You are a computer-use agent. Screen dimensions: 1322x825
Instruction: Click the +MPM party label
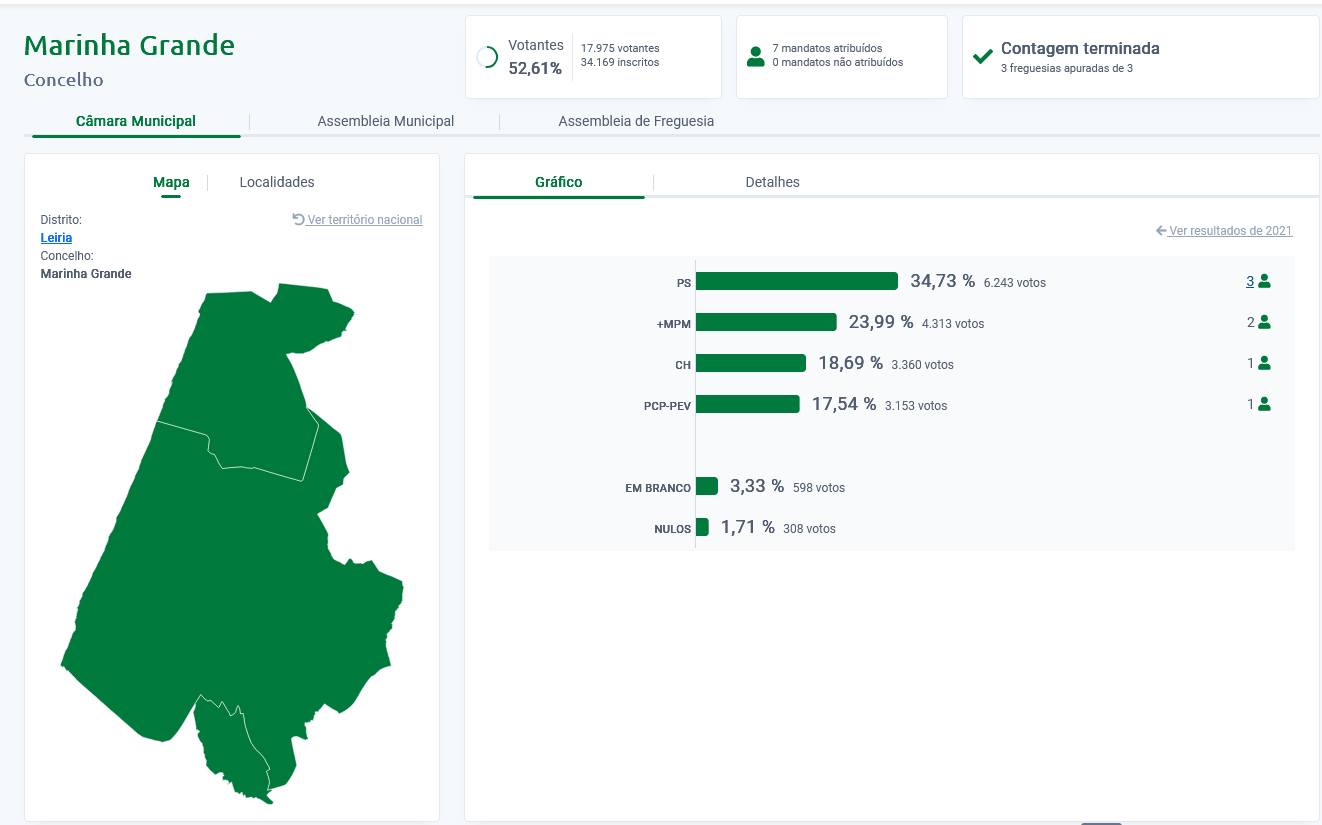674,324
